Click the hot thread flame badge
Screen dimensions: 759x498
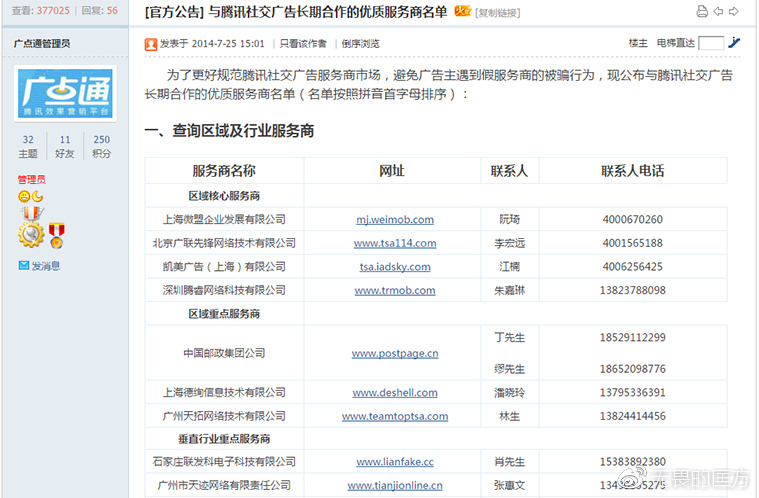[x=462, y=11]
